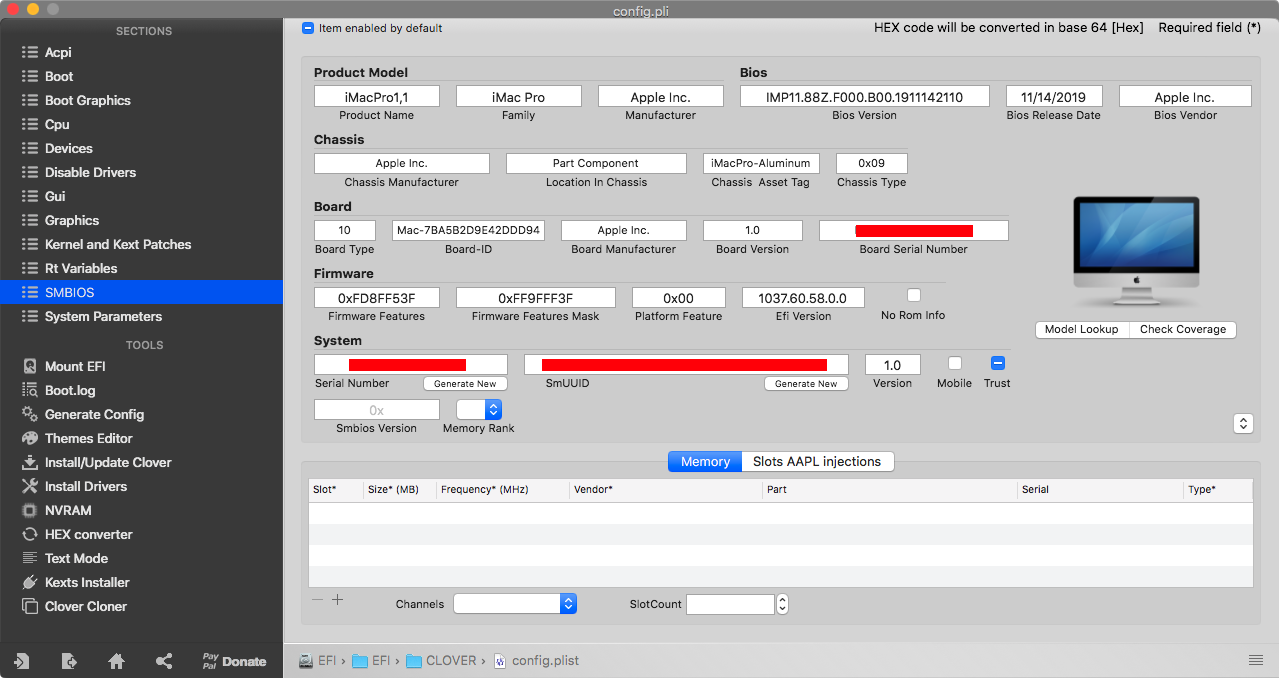Screen dimensions: 1279x678
Task: Click the share icon in sidebar footer
Action: pyautogui.click(x=164, y=661)
